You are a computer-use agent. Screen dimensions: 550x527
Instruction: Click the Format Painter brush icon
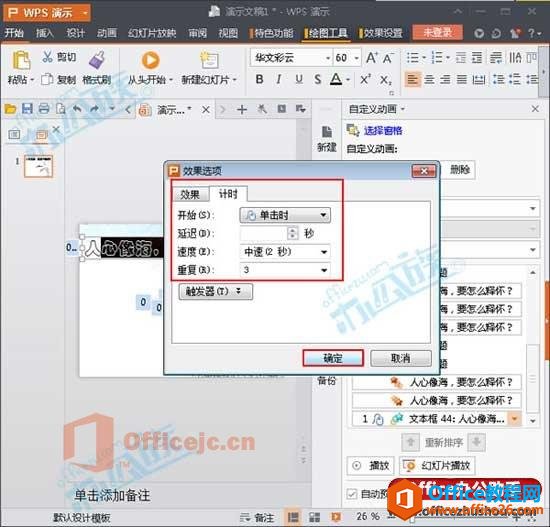[x=97, y=60]
